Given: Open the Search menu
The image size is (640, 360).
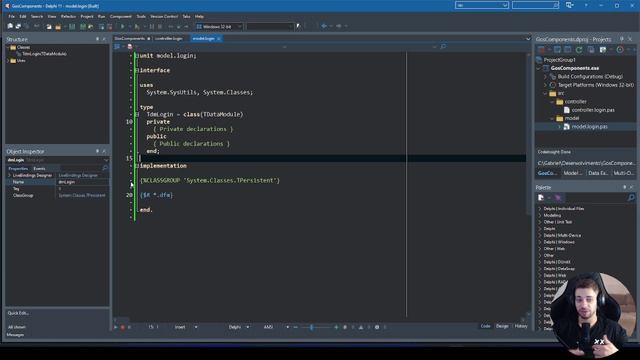Looking at the screenshot, I should [x=37, y=16].
